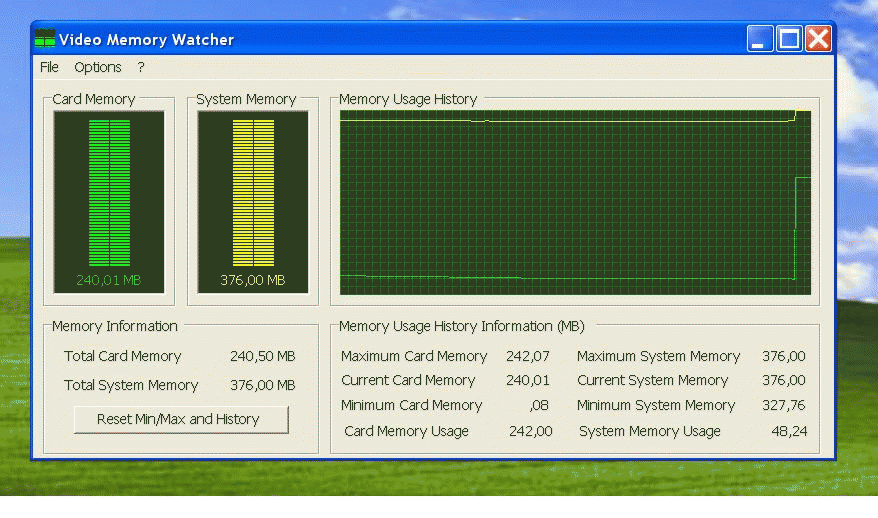Minimize the Video Memory Watcher window
The height and width of the screenshot is (518, 878).
point(760,39)
